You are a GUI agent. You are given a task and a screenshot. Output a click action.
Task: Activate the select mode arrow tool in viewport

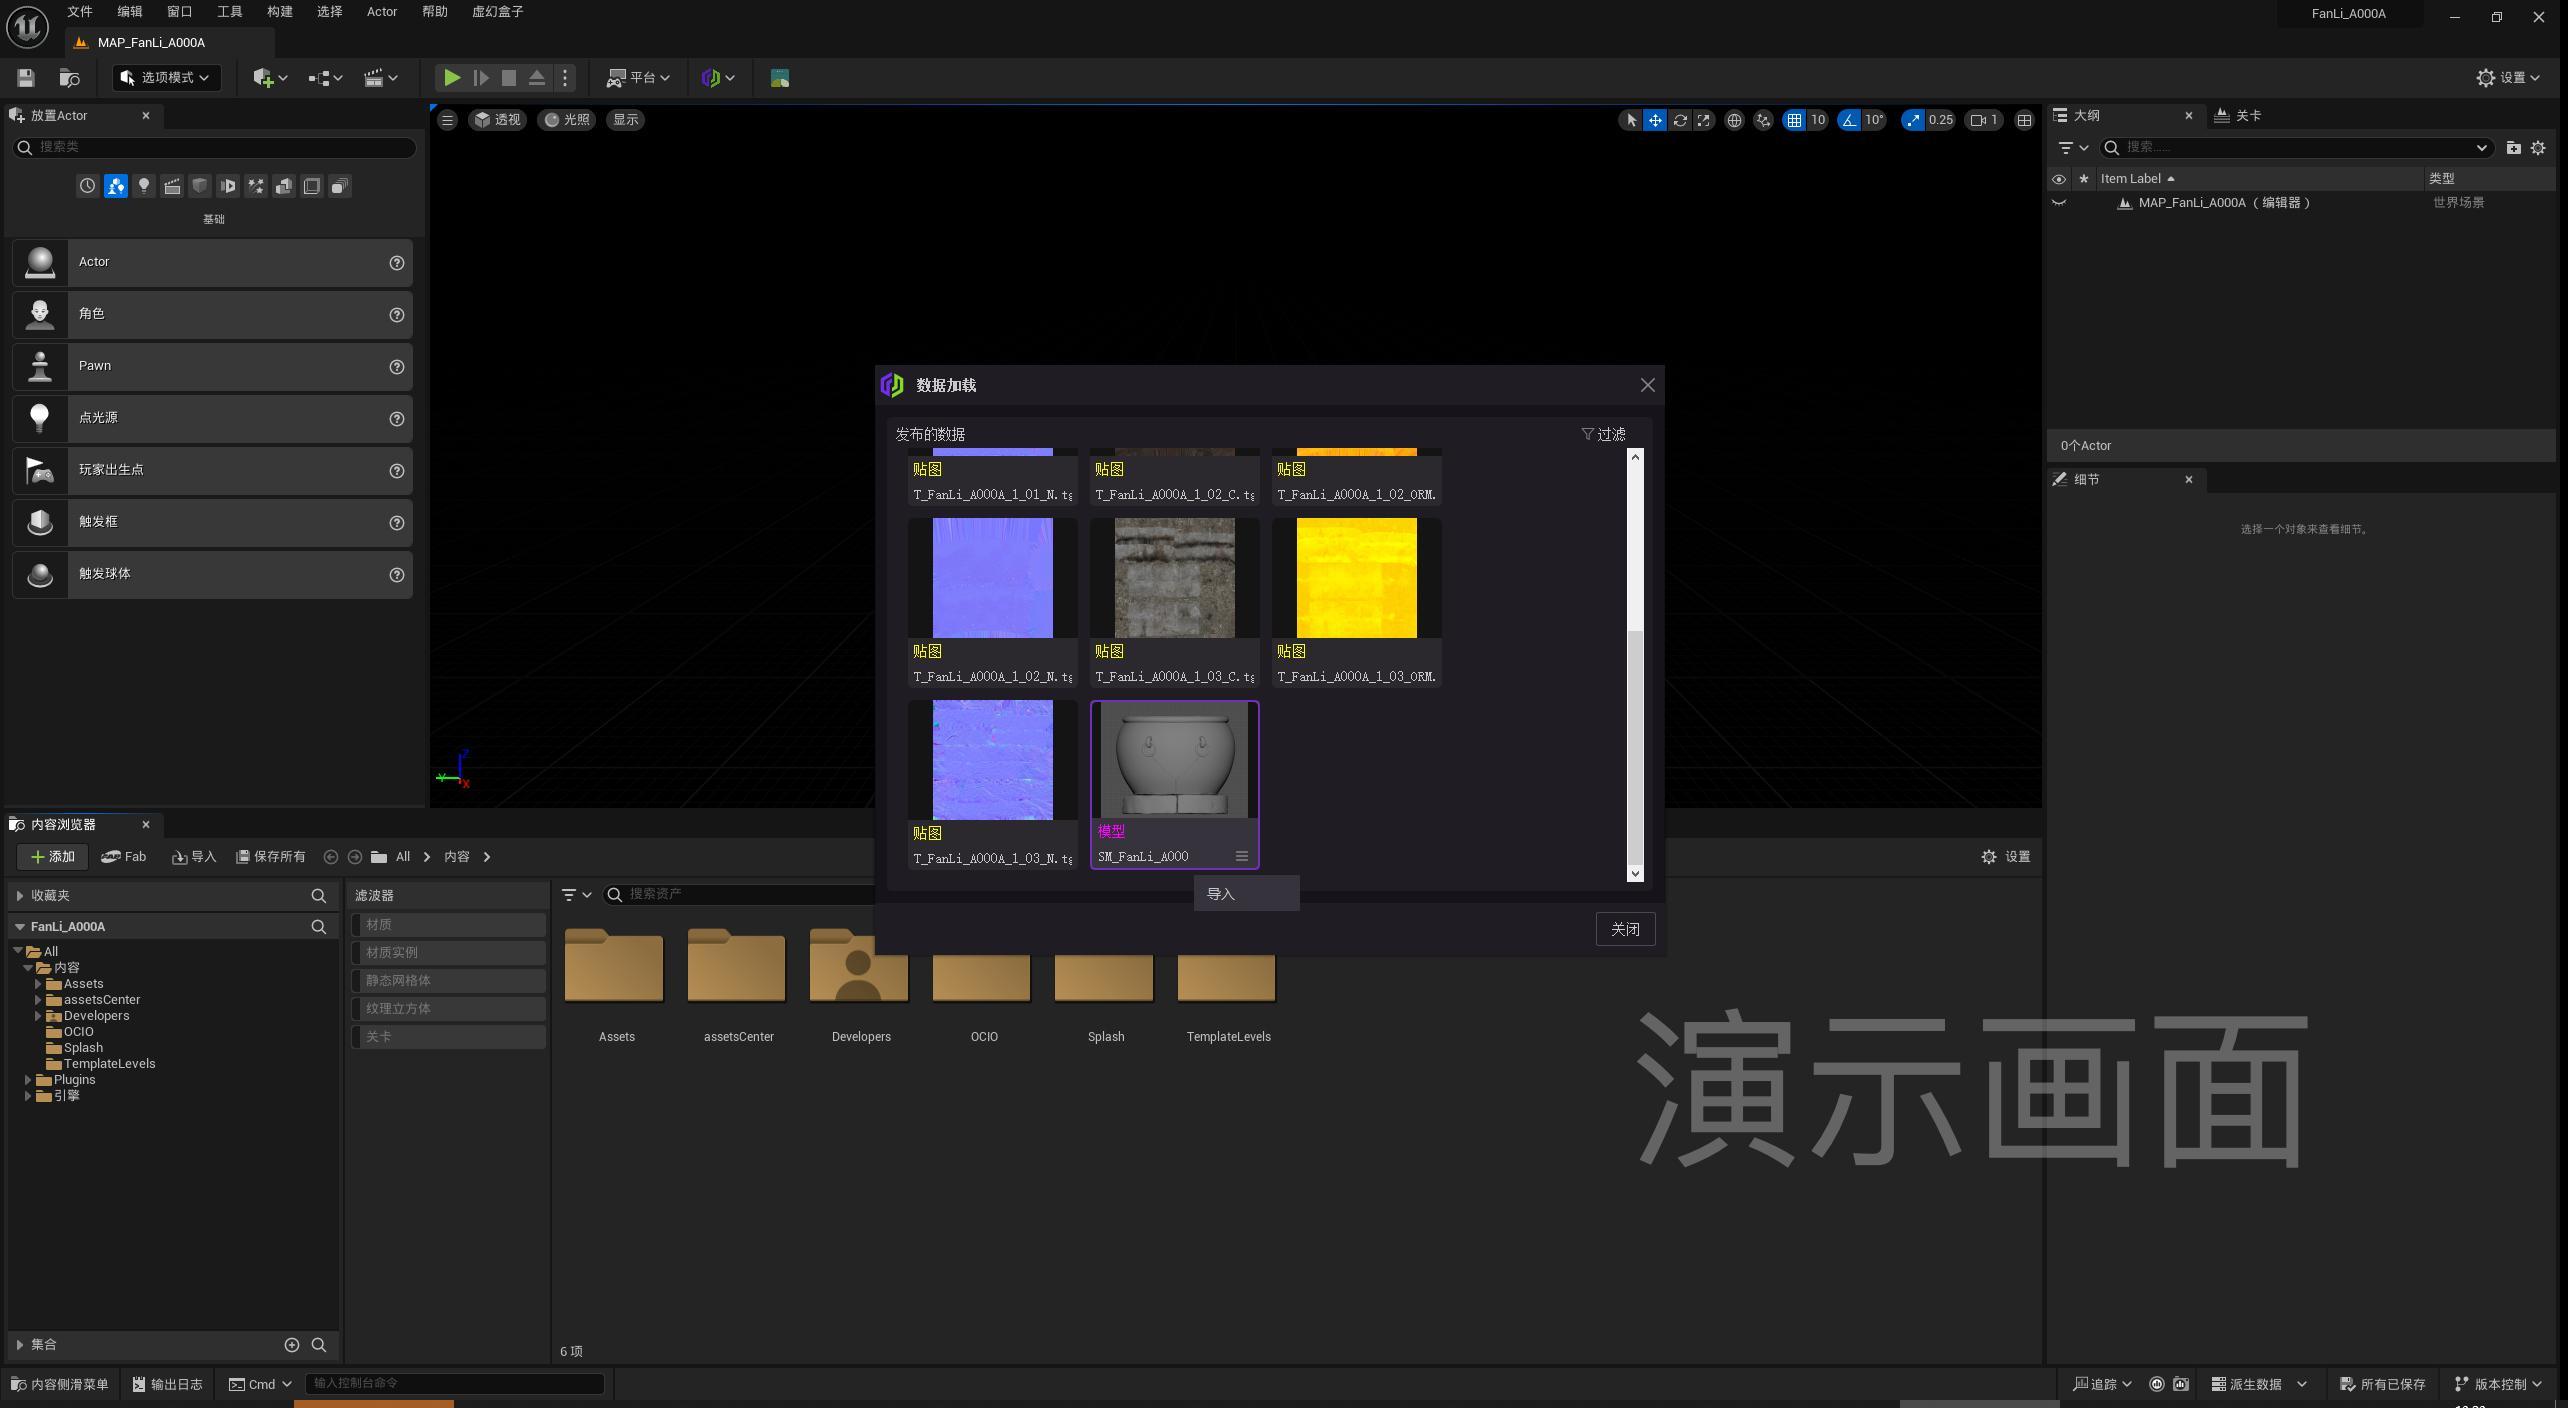pos(1631,120)
